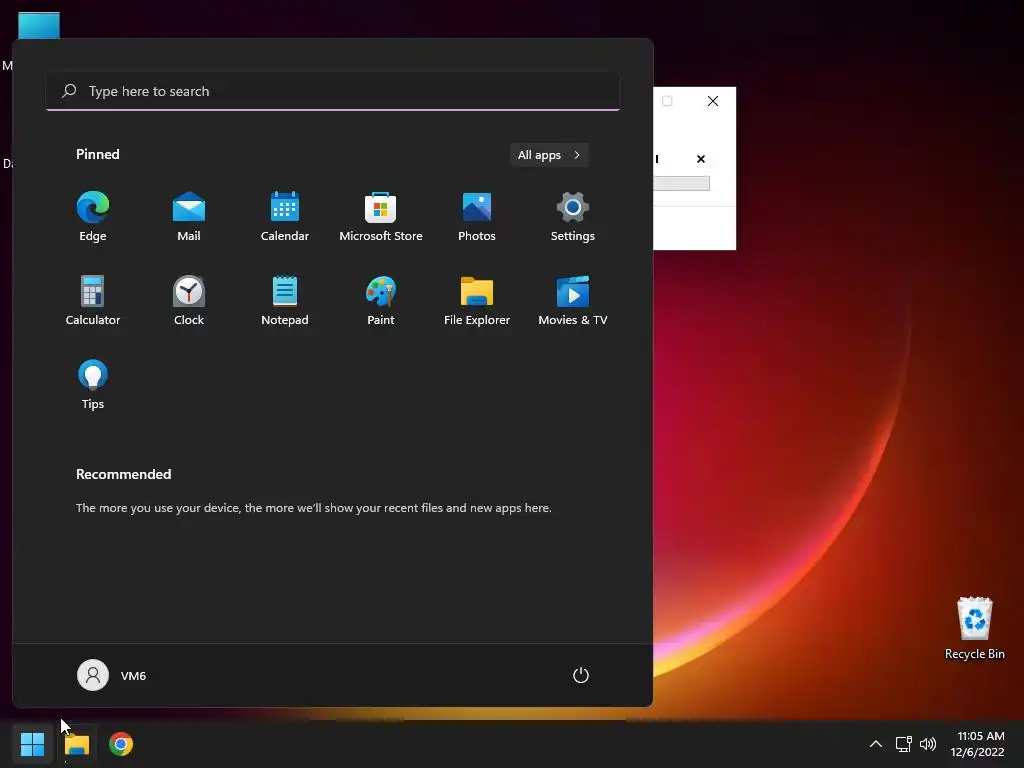Click the inner bold X in background window

click(x=701, y=159)
